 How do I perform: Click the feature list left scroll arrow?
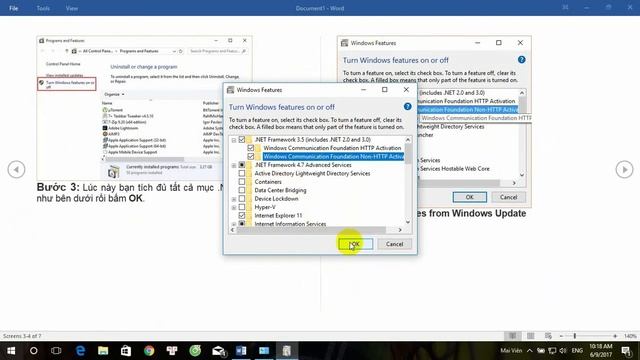(232, 230)
